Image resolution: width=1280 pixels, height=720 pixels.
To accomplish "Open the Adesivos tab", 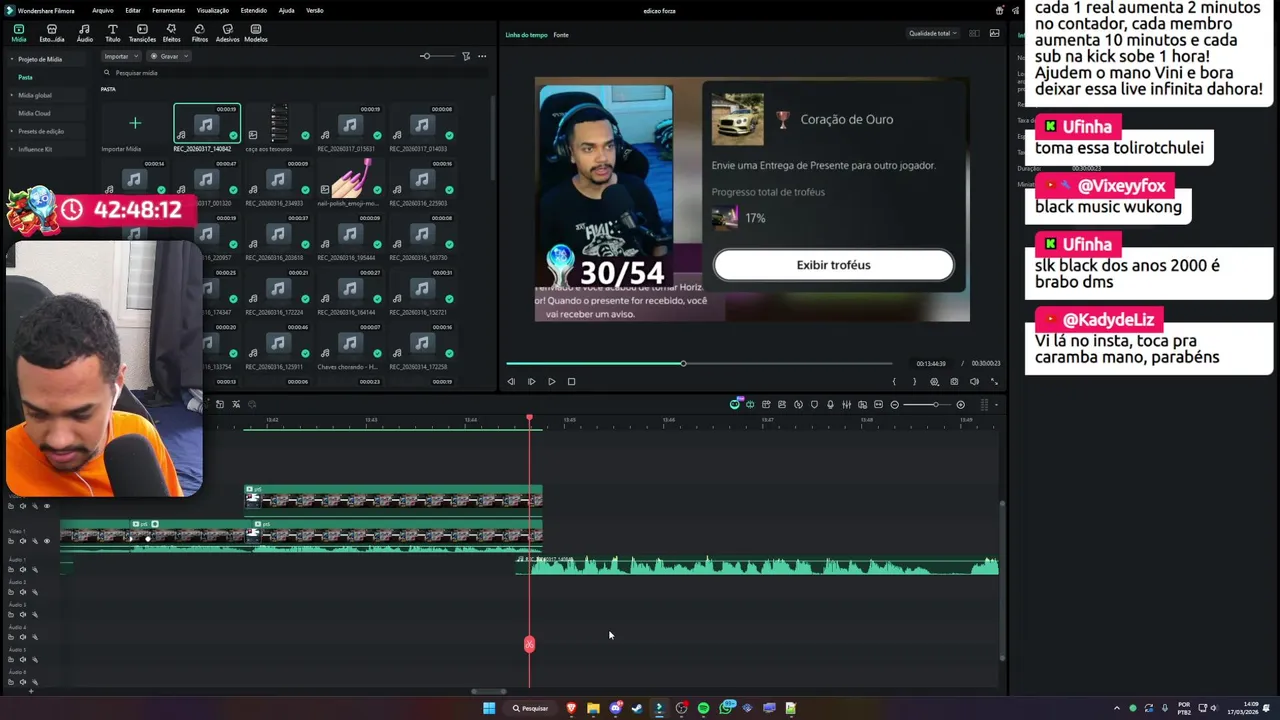I will (228, 33).
